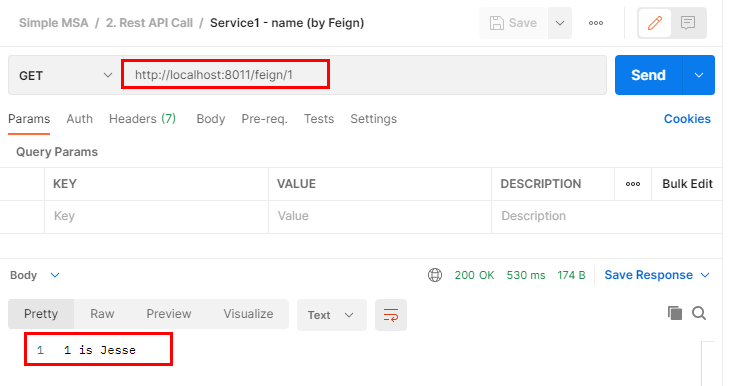Viewport: 731px width, 386px height.
Task: Expand the Send button dropdown arrow
Action: pyautogui.click(x=698, y=75)
